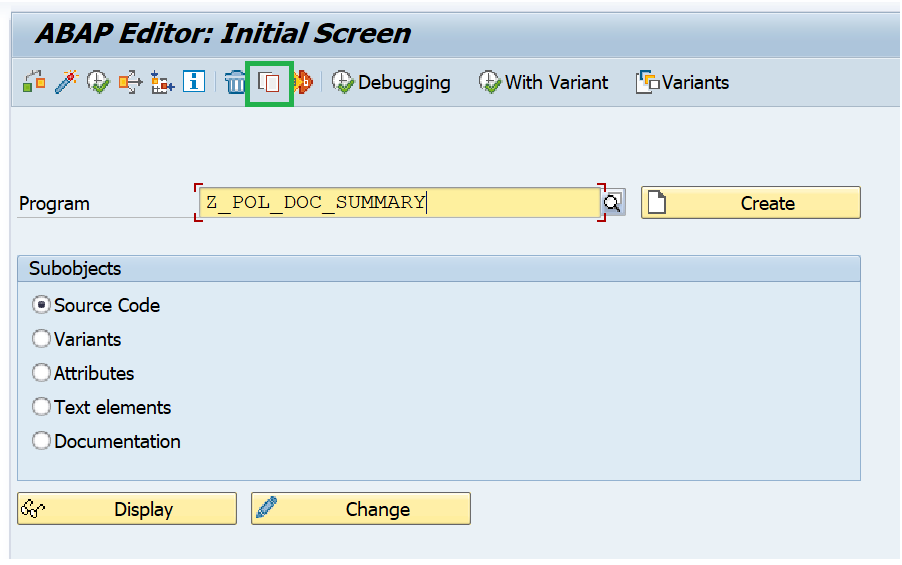Click the Debugging toolbar button

point(391,82)
